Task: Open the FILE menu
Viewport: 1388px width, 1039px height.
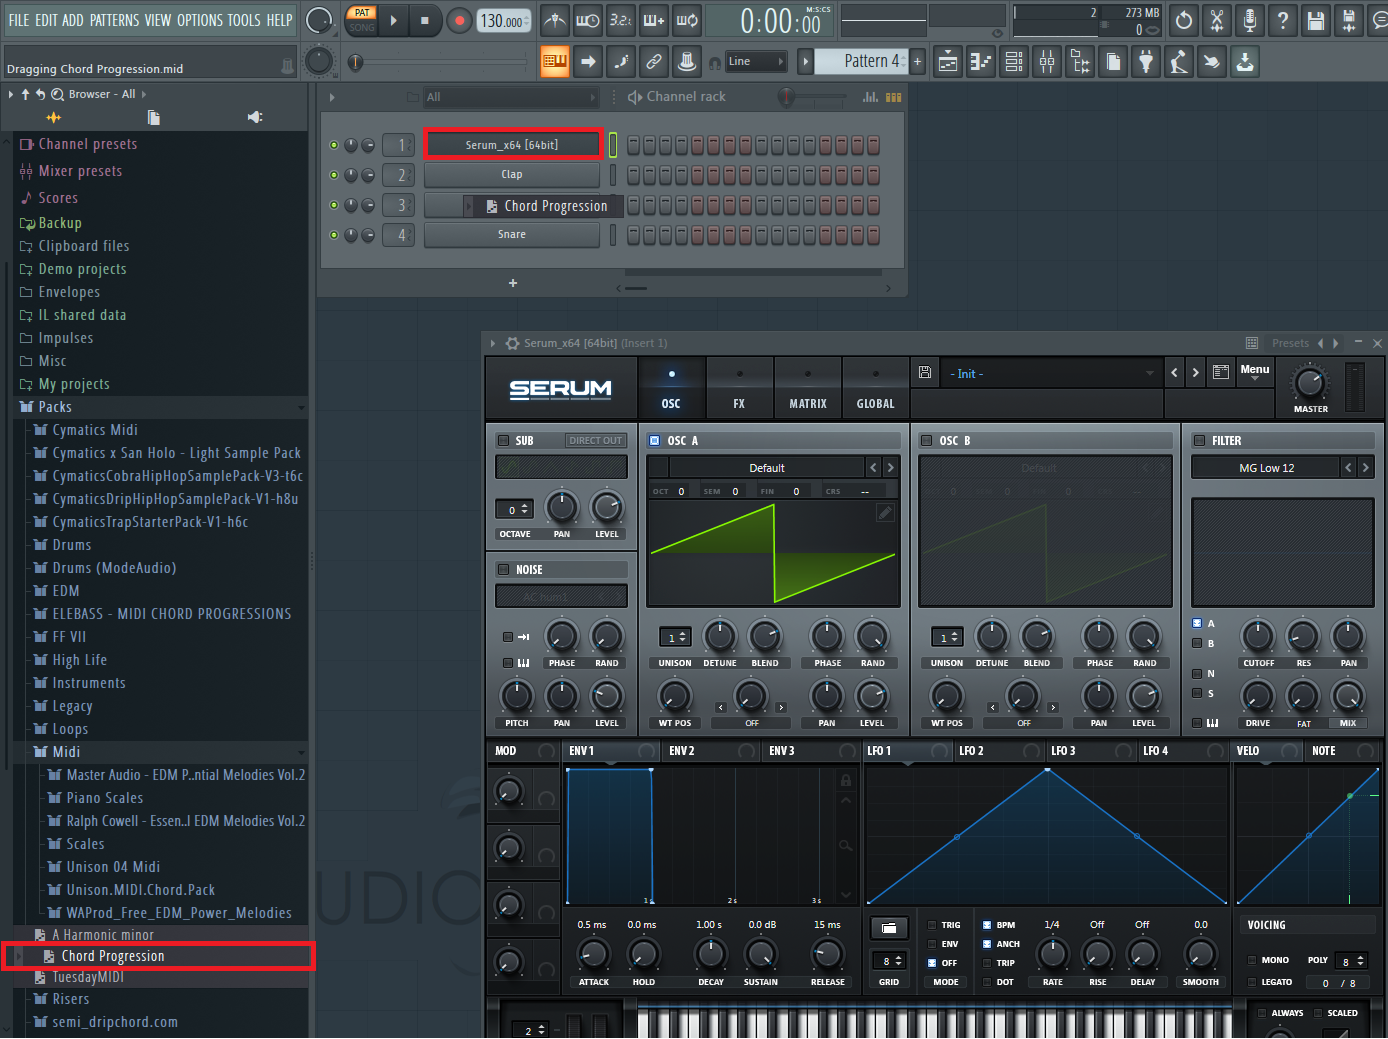Action: pos(19,20)
